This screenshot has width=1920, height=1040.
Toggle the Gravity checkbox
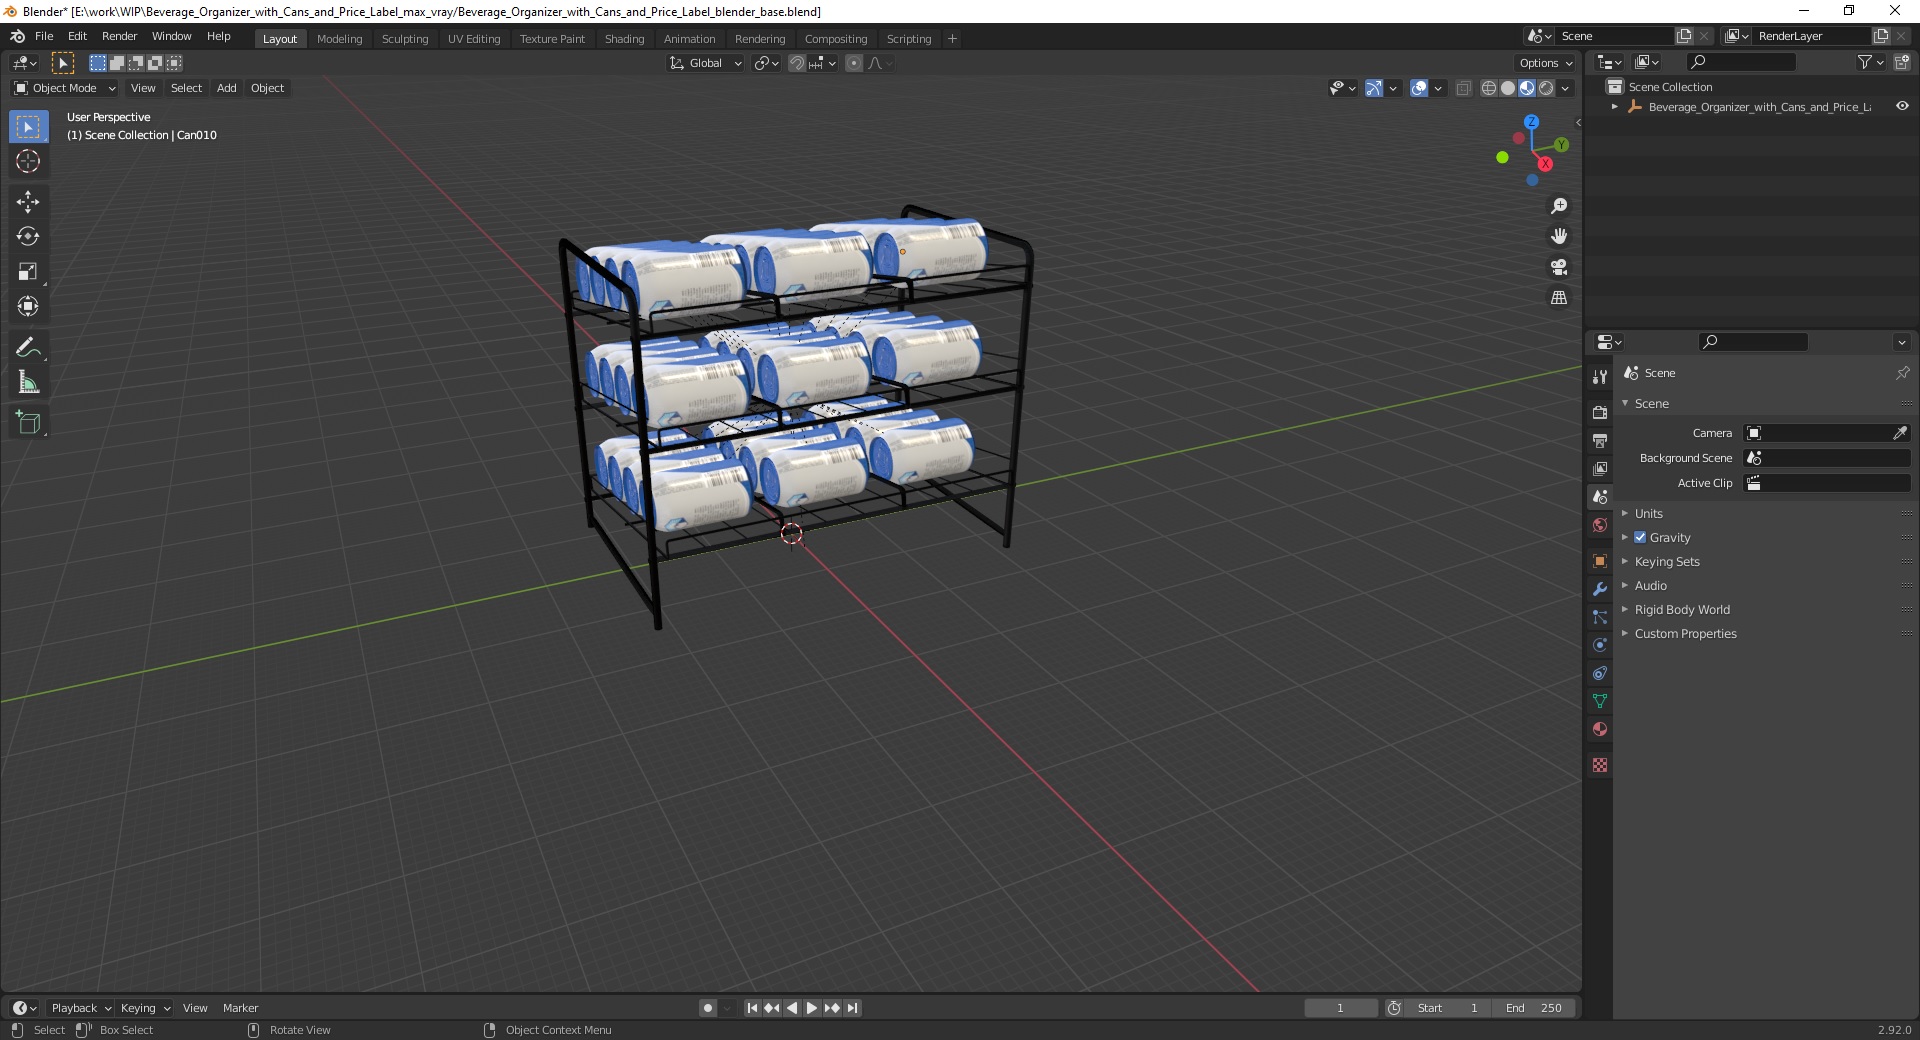1640,537
